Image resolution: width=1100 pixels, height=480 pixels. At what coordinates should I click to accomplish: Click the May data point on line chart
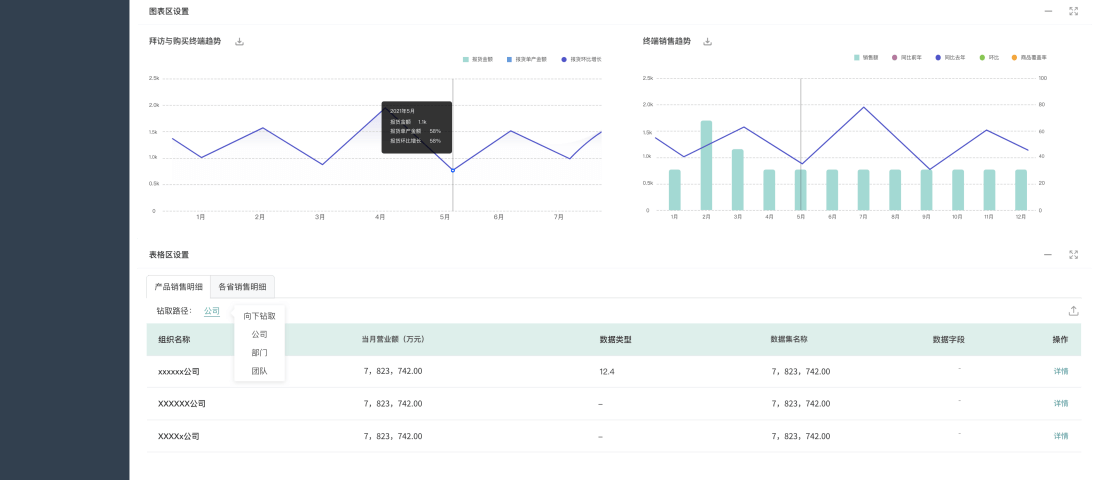click(453, 170)
